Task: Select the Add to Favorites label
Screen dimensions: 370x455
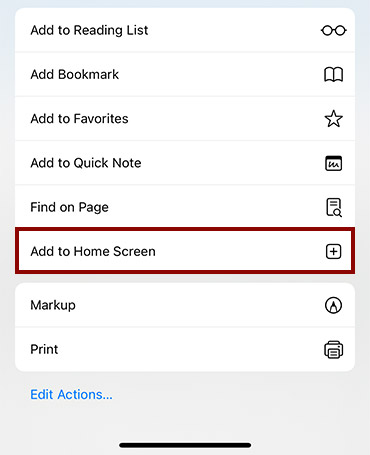Action: coord(79,119)
